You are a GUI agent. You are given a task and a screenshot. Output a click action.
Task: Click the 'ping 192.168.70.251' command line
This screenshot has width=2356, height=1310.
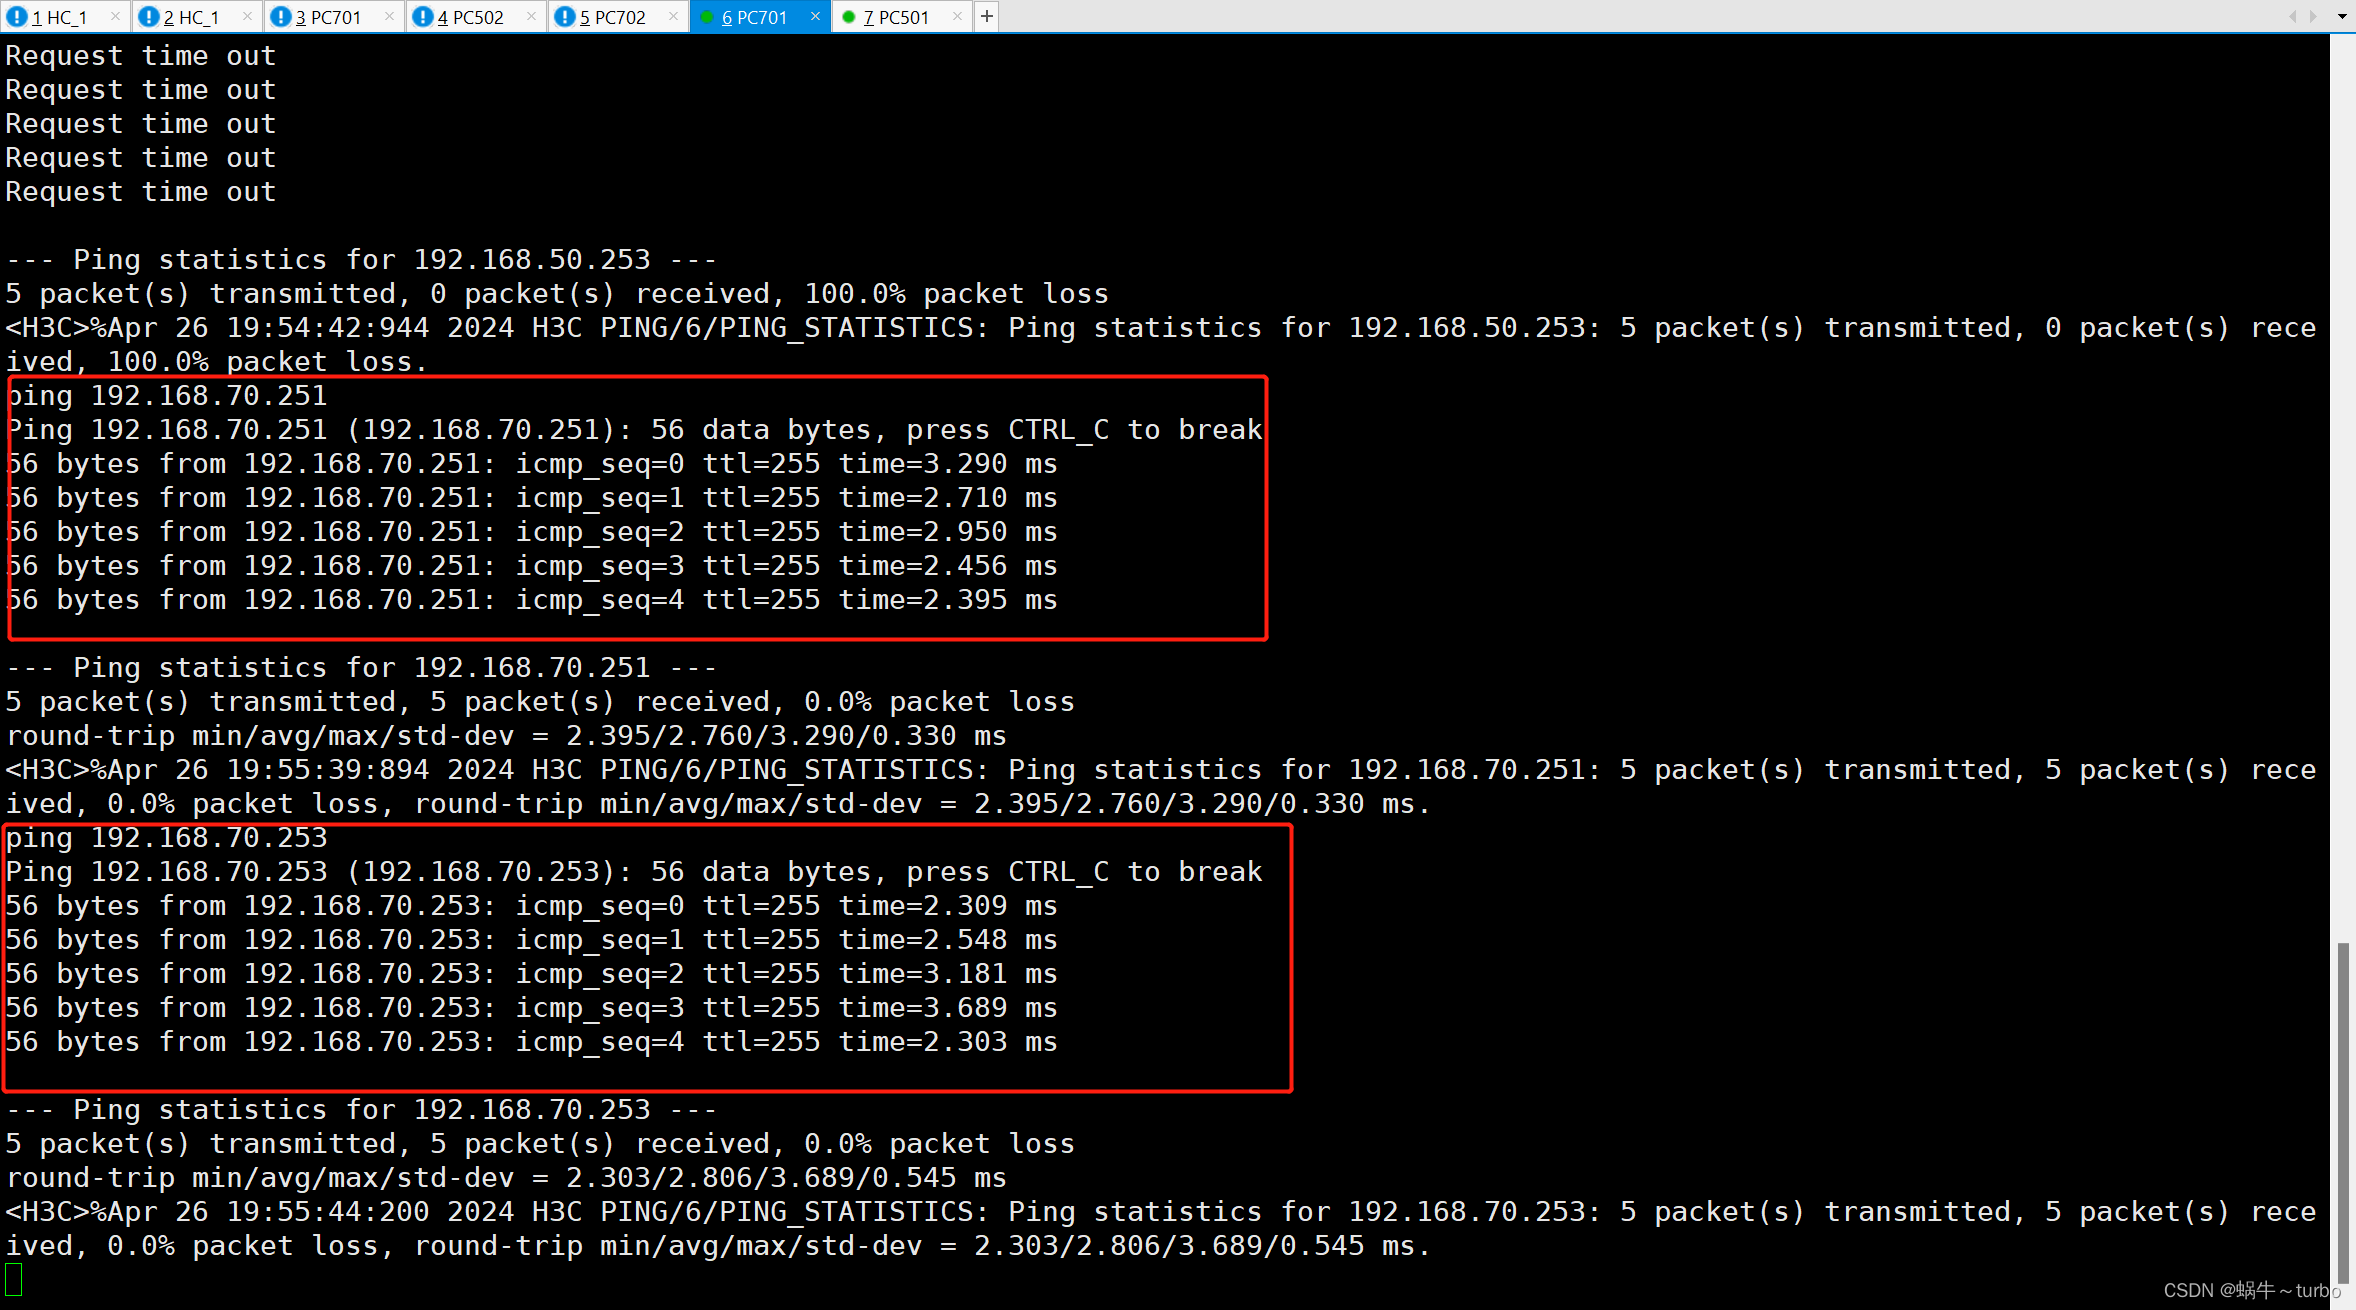(167, 396)
